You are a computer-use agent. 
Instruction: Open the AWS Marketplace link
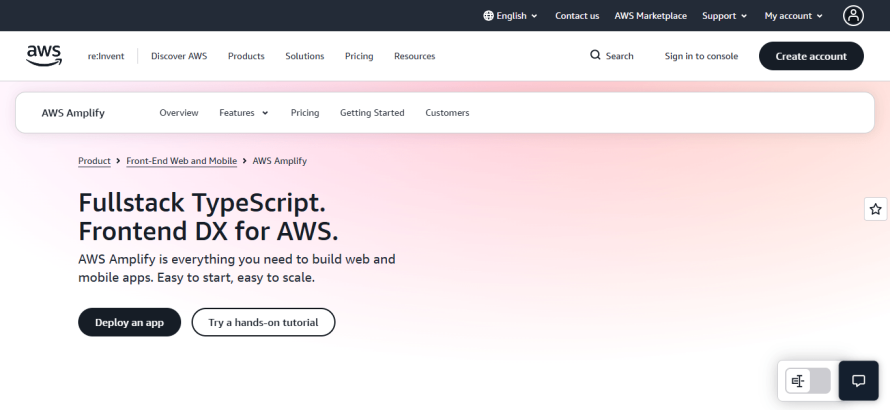point(650,16)
